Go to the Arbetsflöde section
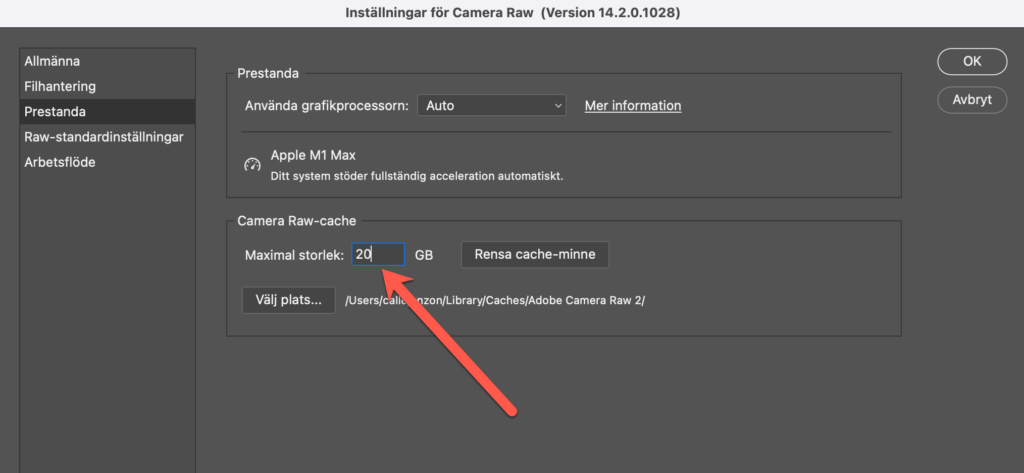 click(x=60, y=162)
